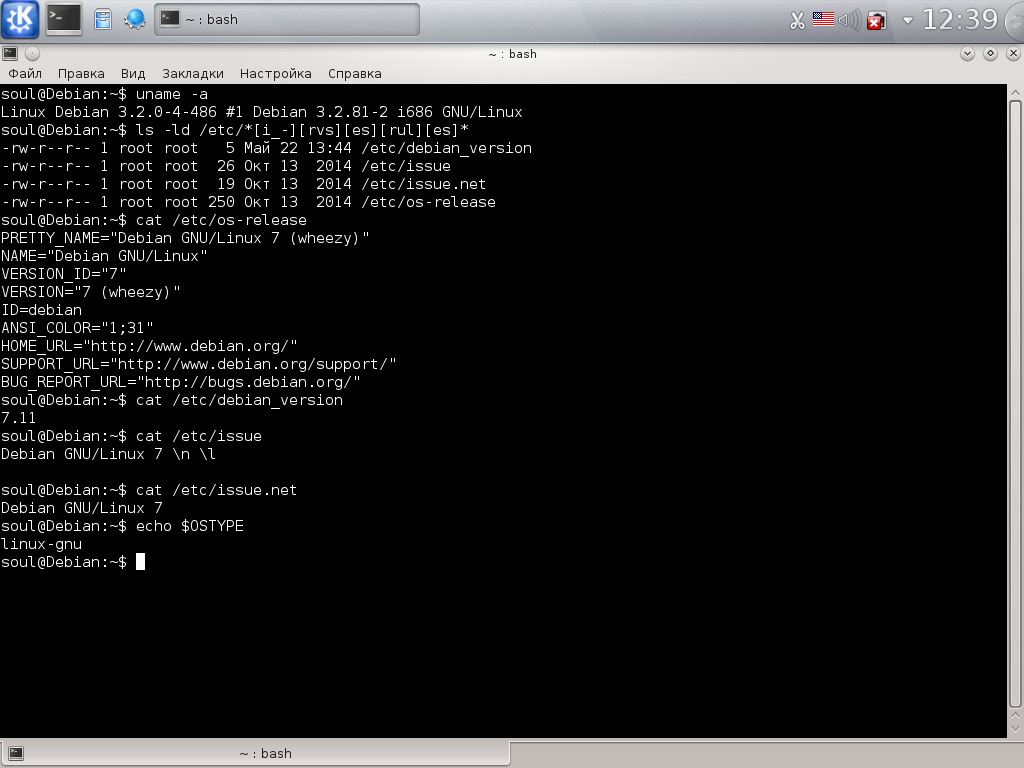The width and height of the screenshot is (1024, 768).
Task: Launch Konsole from the panel terminal launcher icon
Action: click(x=64, y=19)
